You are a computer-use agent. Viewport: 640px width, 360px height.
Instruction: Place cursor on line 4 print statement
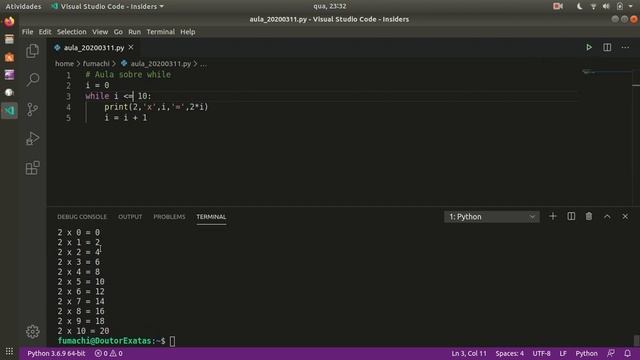coord(156,107)
